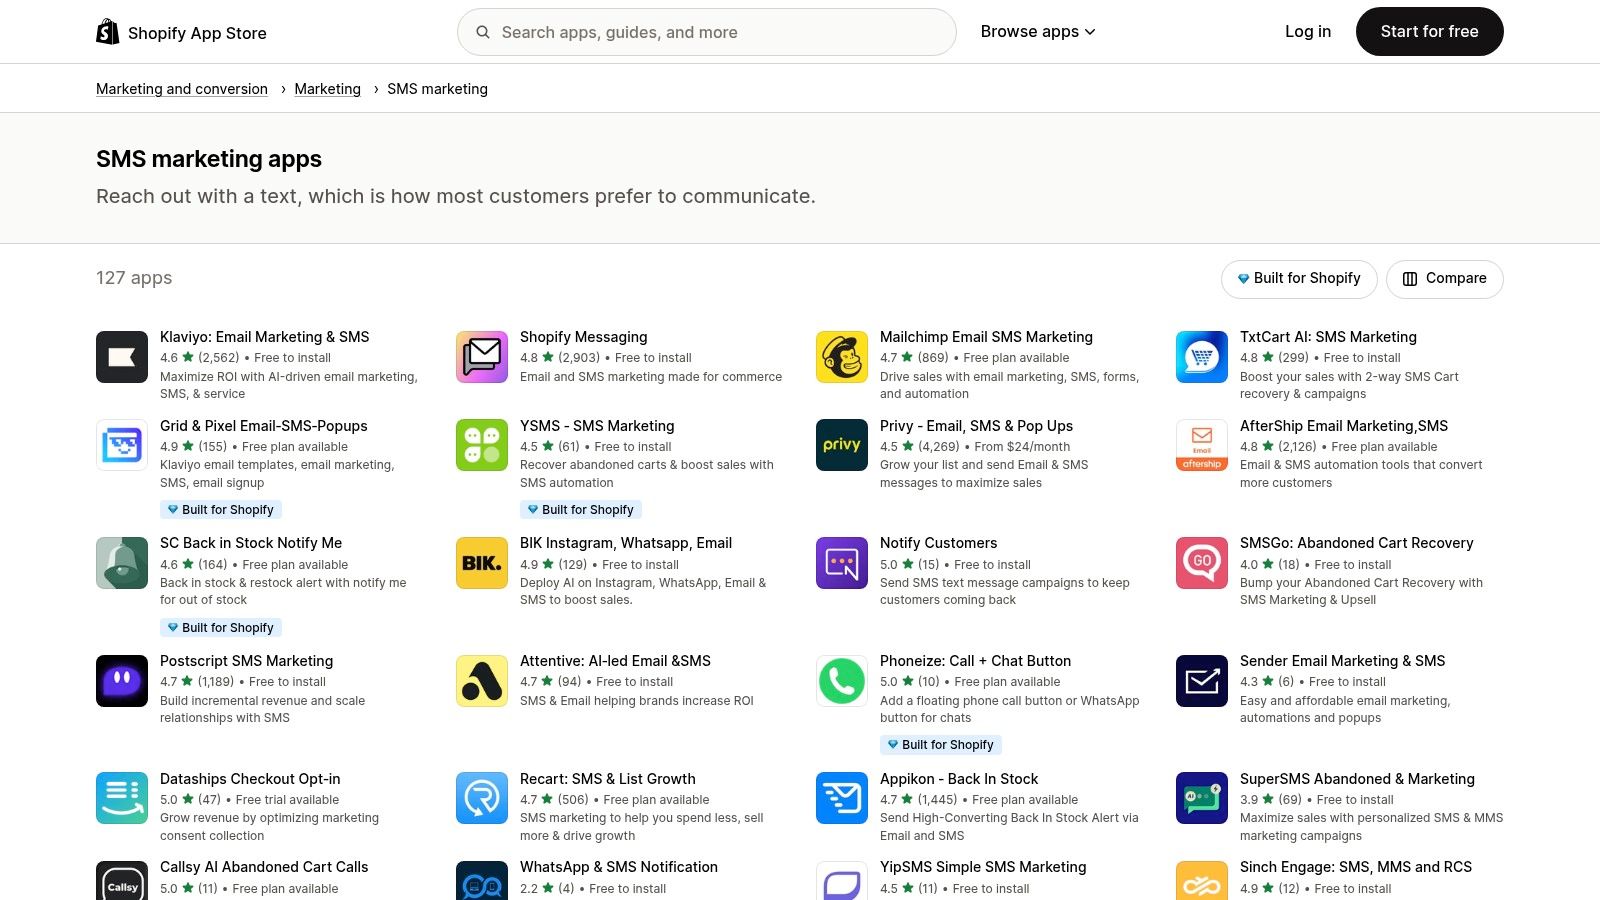Select the Marketing breadcrumb link
The image size is (1600, 900).
[327, 88]
